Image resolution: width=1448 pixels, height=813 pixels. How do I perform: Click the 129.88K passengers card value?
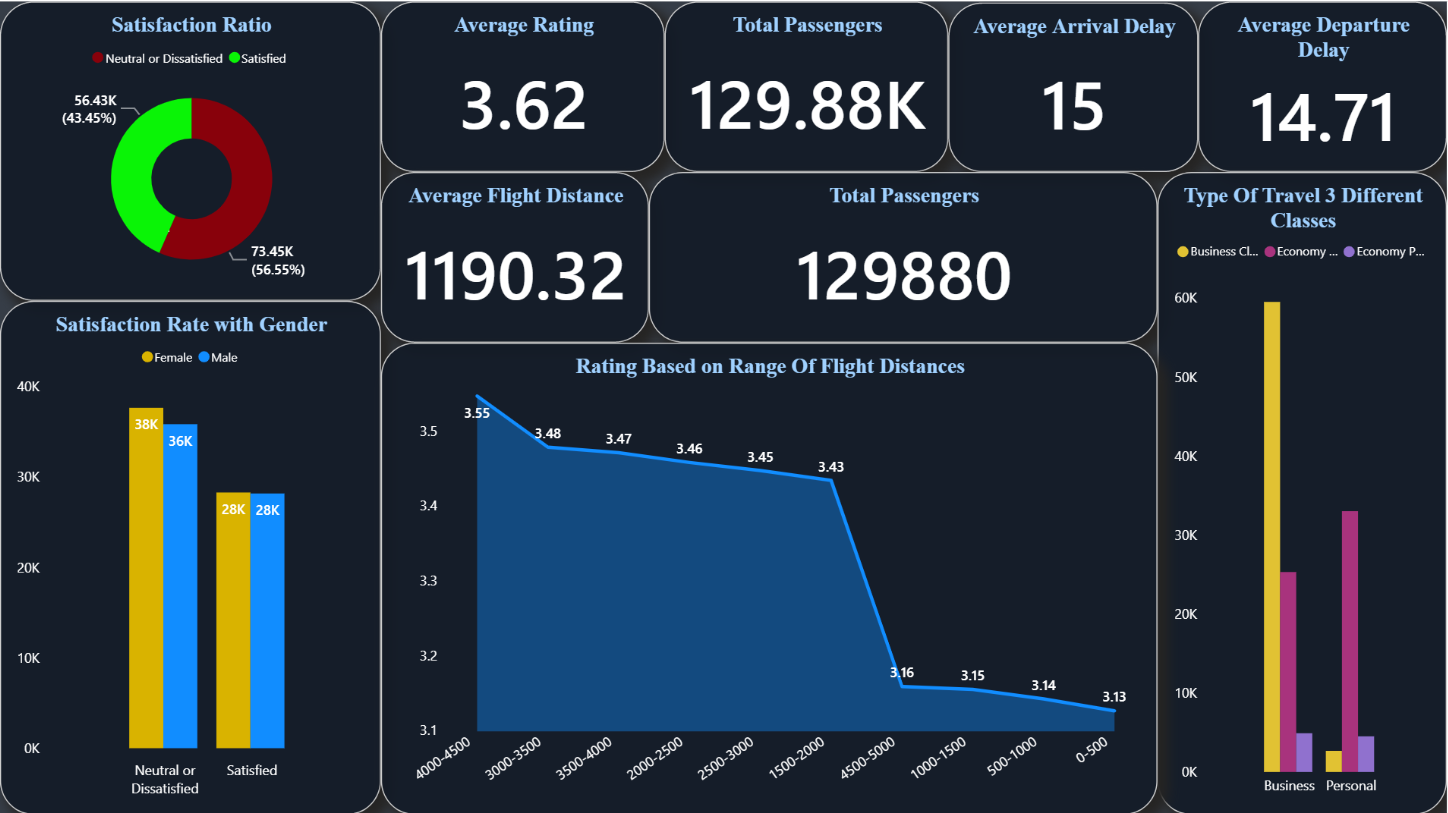click(x=807, y=106)
